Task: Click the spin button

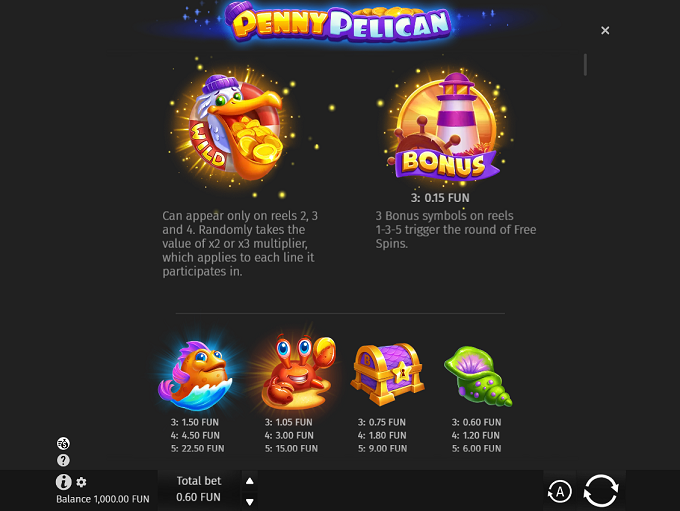Action: [601, 491]
